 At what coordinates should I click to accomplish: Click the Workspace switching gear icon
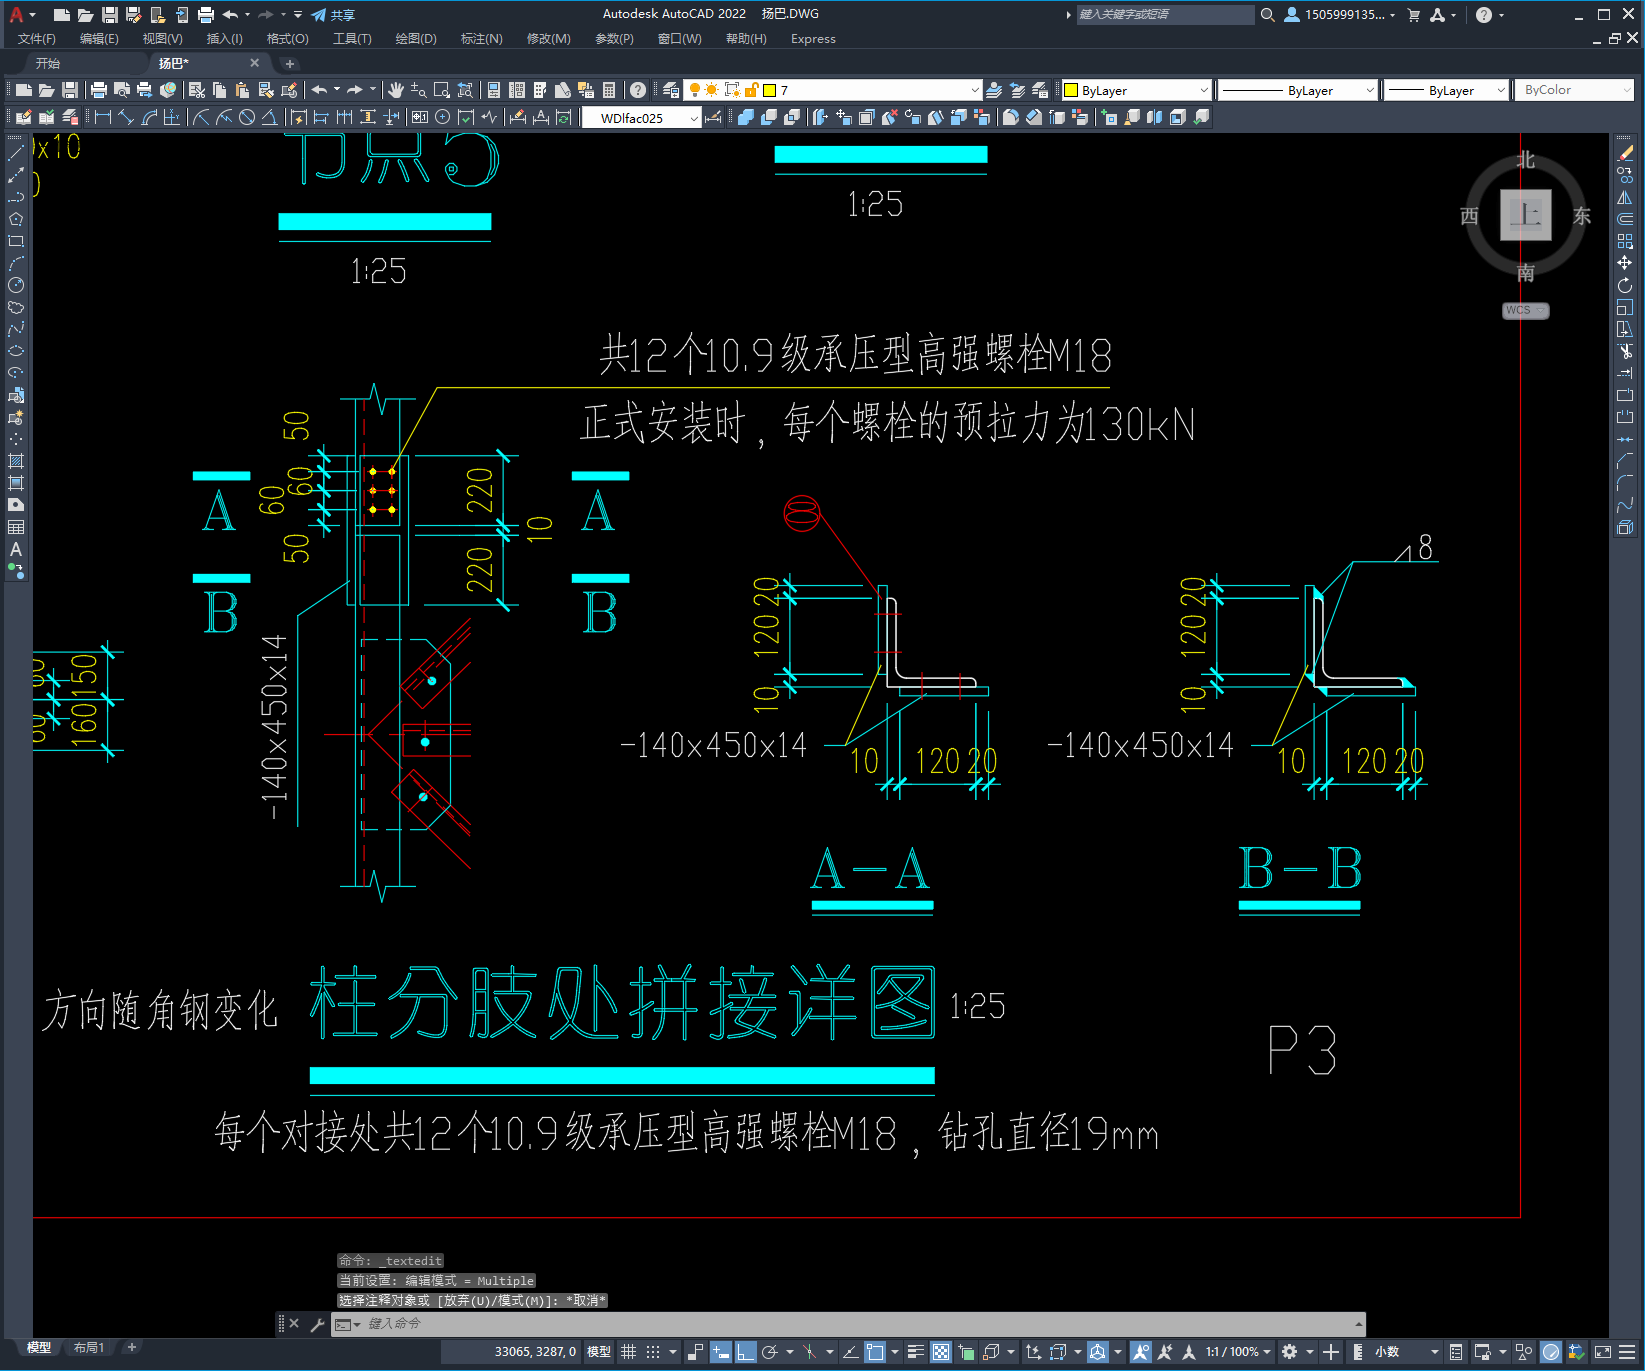[x=1290, y=1352]
